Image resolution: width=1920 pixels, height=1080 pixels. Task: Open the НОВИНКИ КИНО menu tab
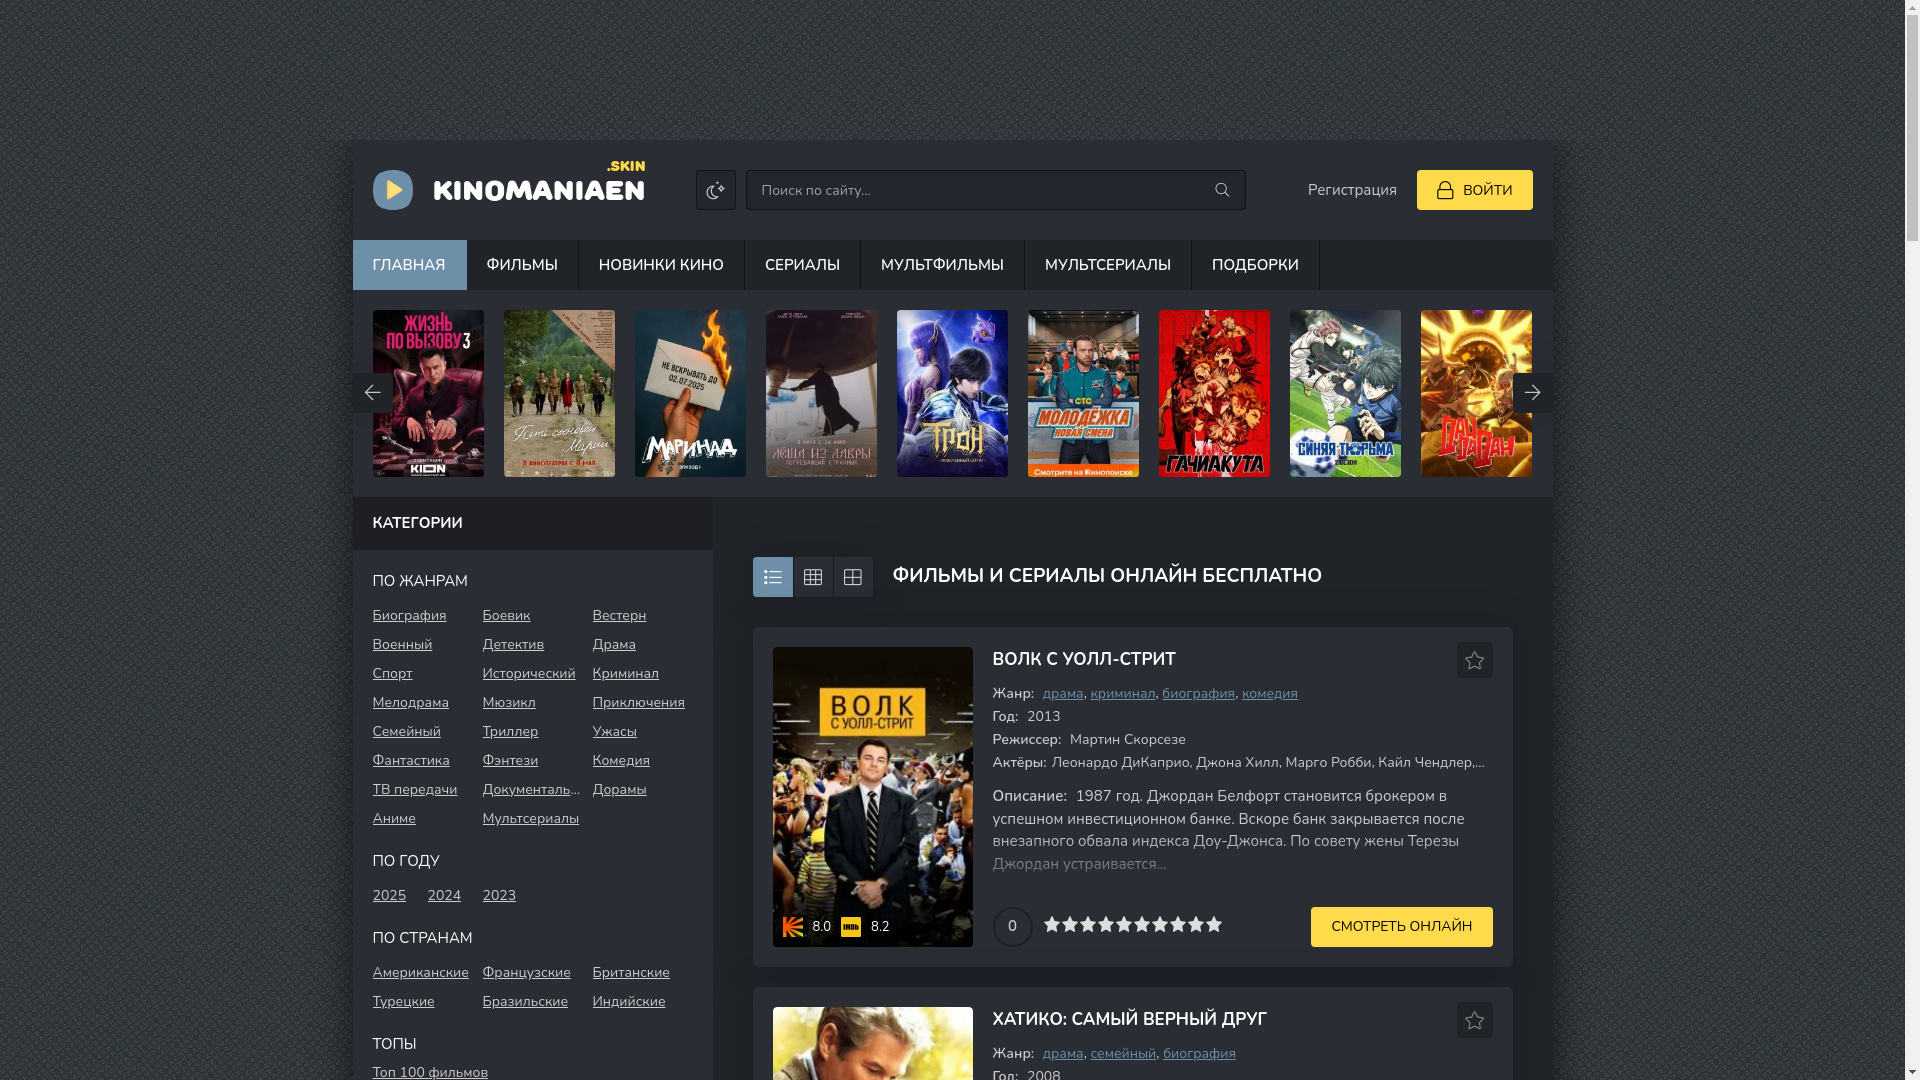pos(661,265)
